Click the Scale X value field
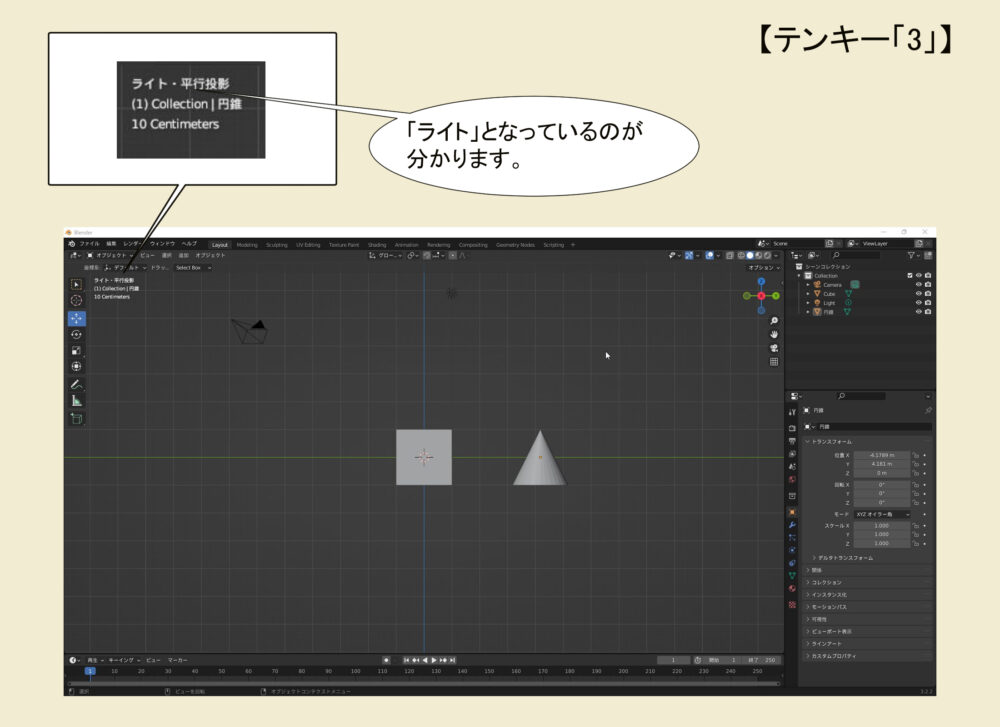This screenshot has height=727, width=1000. click(881, 526)
